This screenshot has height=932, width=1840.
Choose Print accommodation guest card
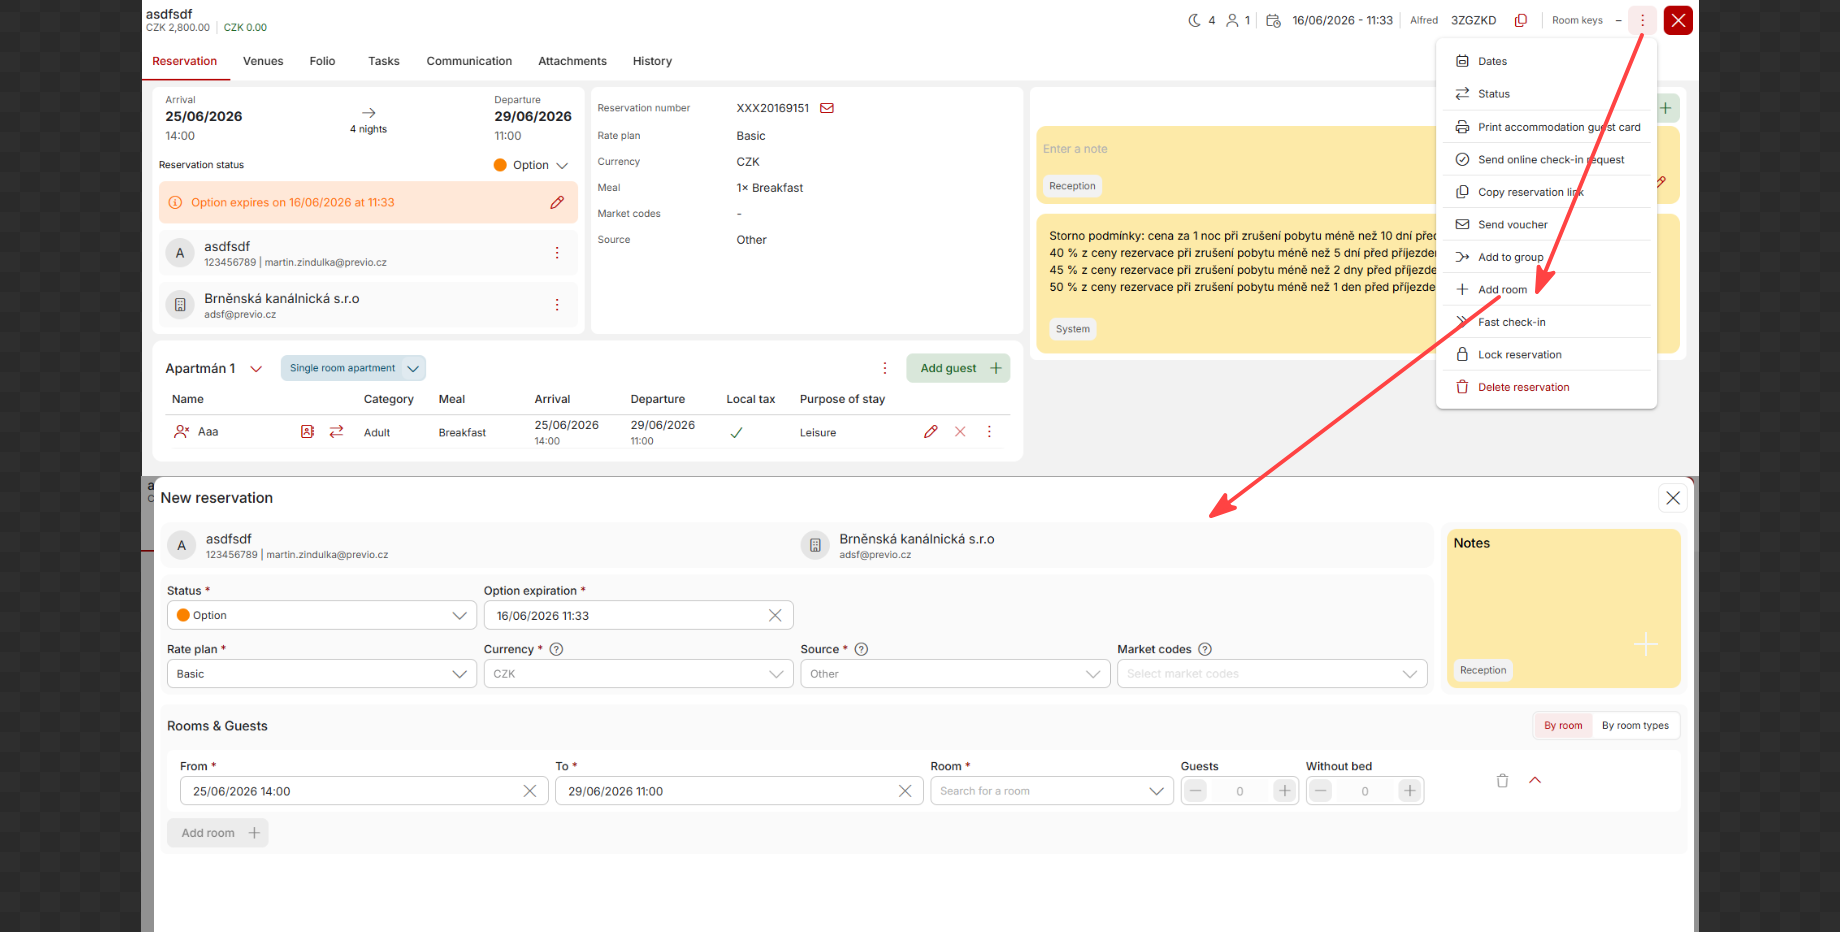[x=1546, y=127]
